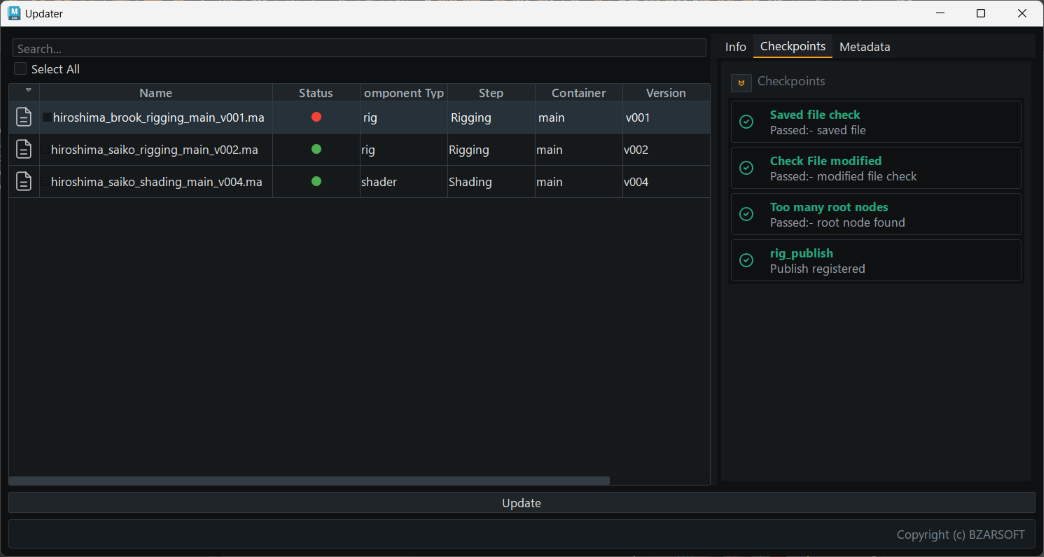Viewport: 1044px width, 557px height.
Task: Click the Check File modified passed icon
Action: click(746, 168)
